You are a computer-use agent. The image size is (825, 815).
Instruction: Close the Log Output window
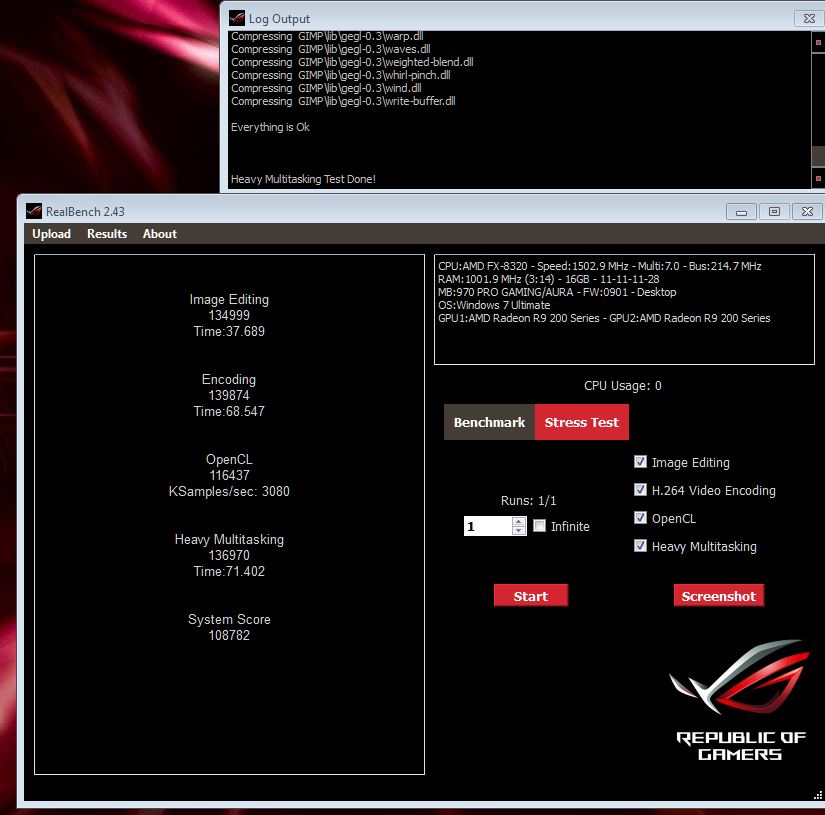point(809,18)
